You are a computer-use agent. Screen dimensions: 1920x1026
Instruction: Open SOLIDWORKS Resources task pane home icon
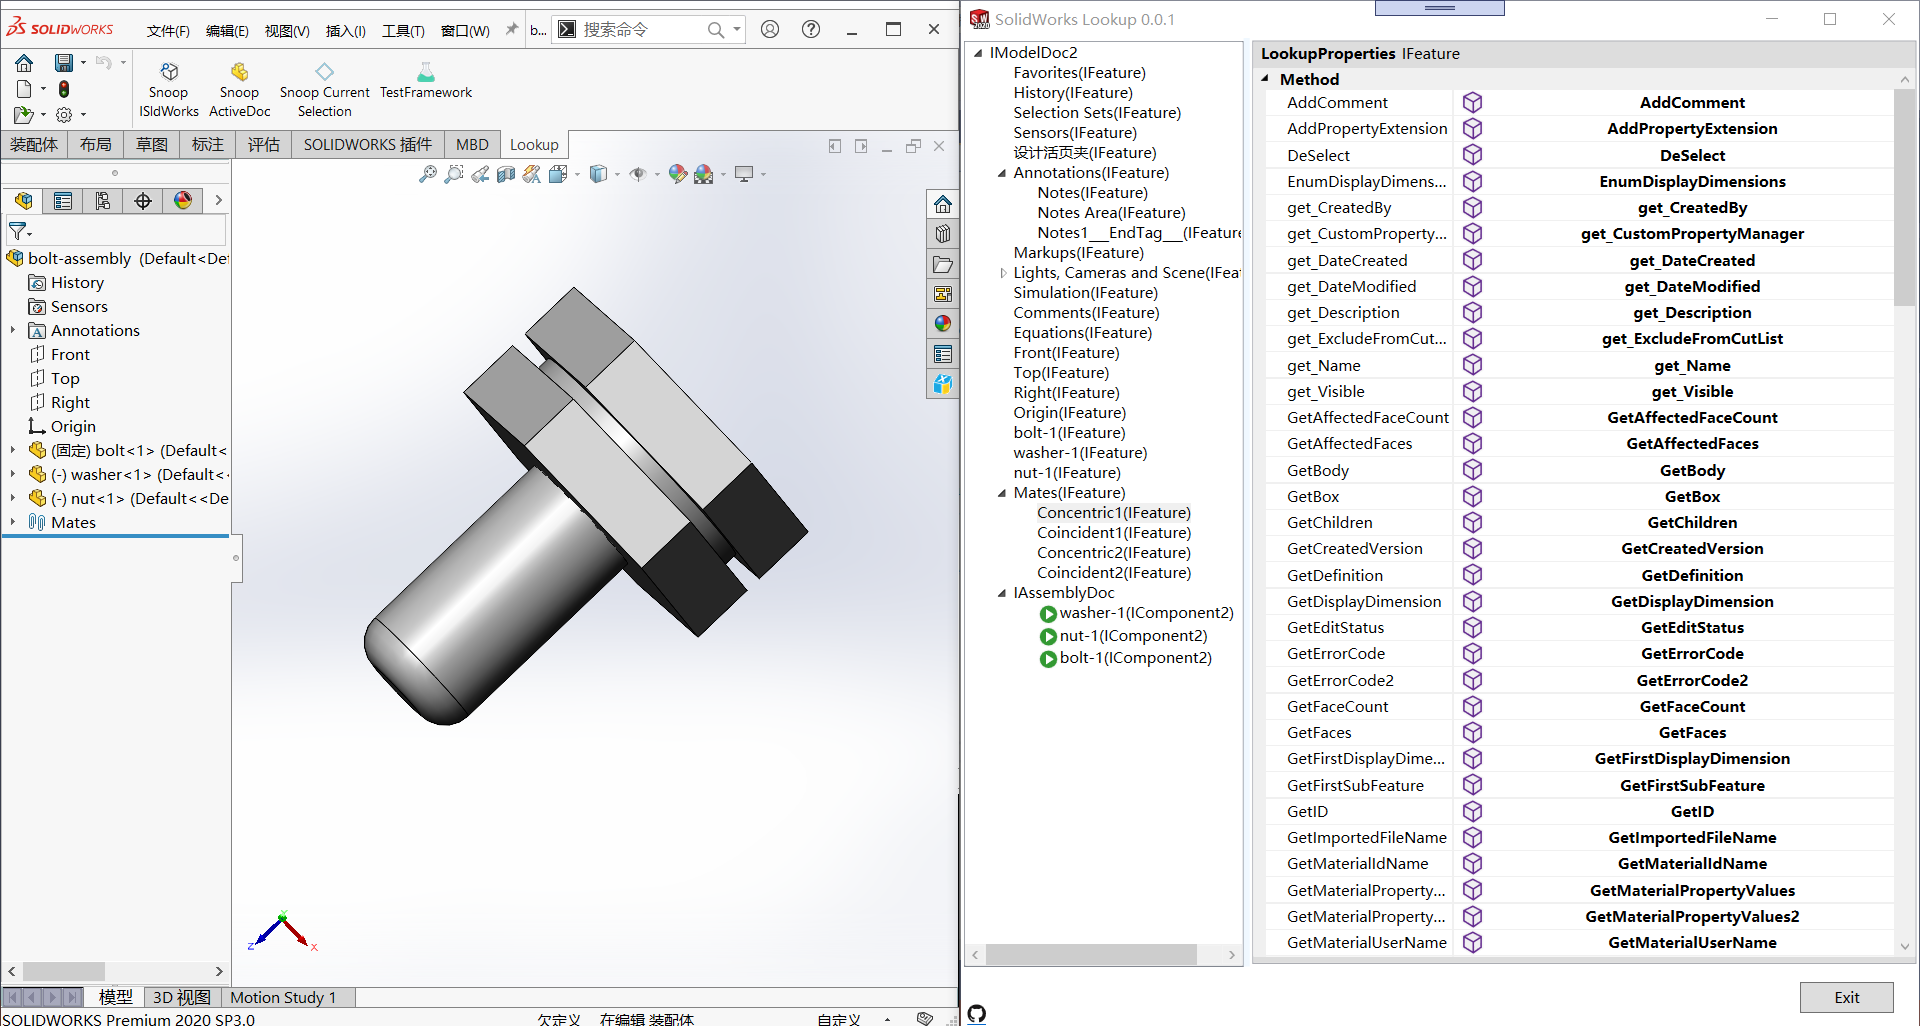tap(943, 205)
